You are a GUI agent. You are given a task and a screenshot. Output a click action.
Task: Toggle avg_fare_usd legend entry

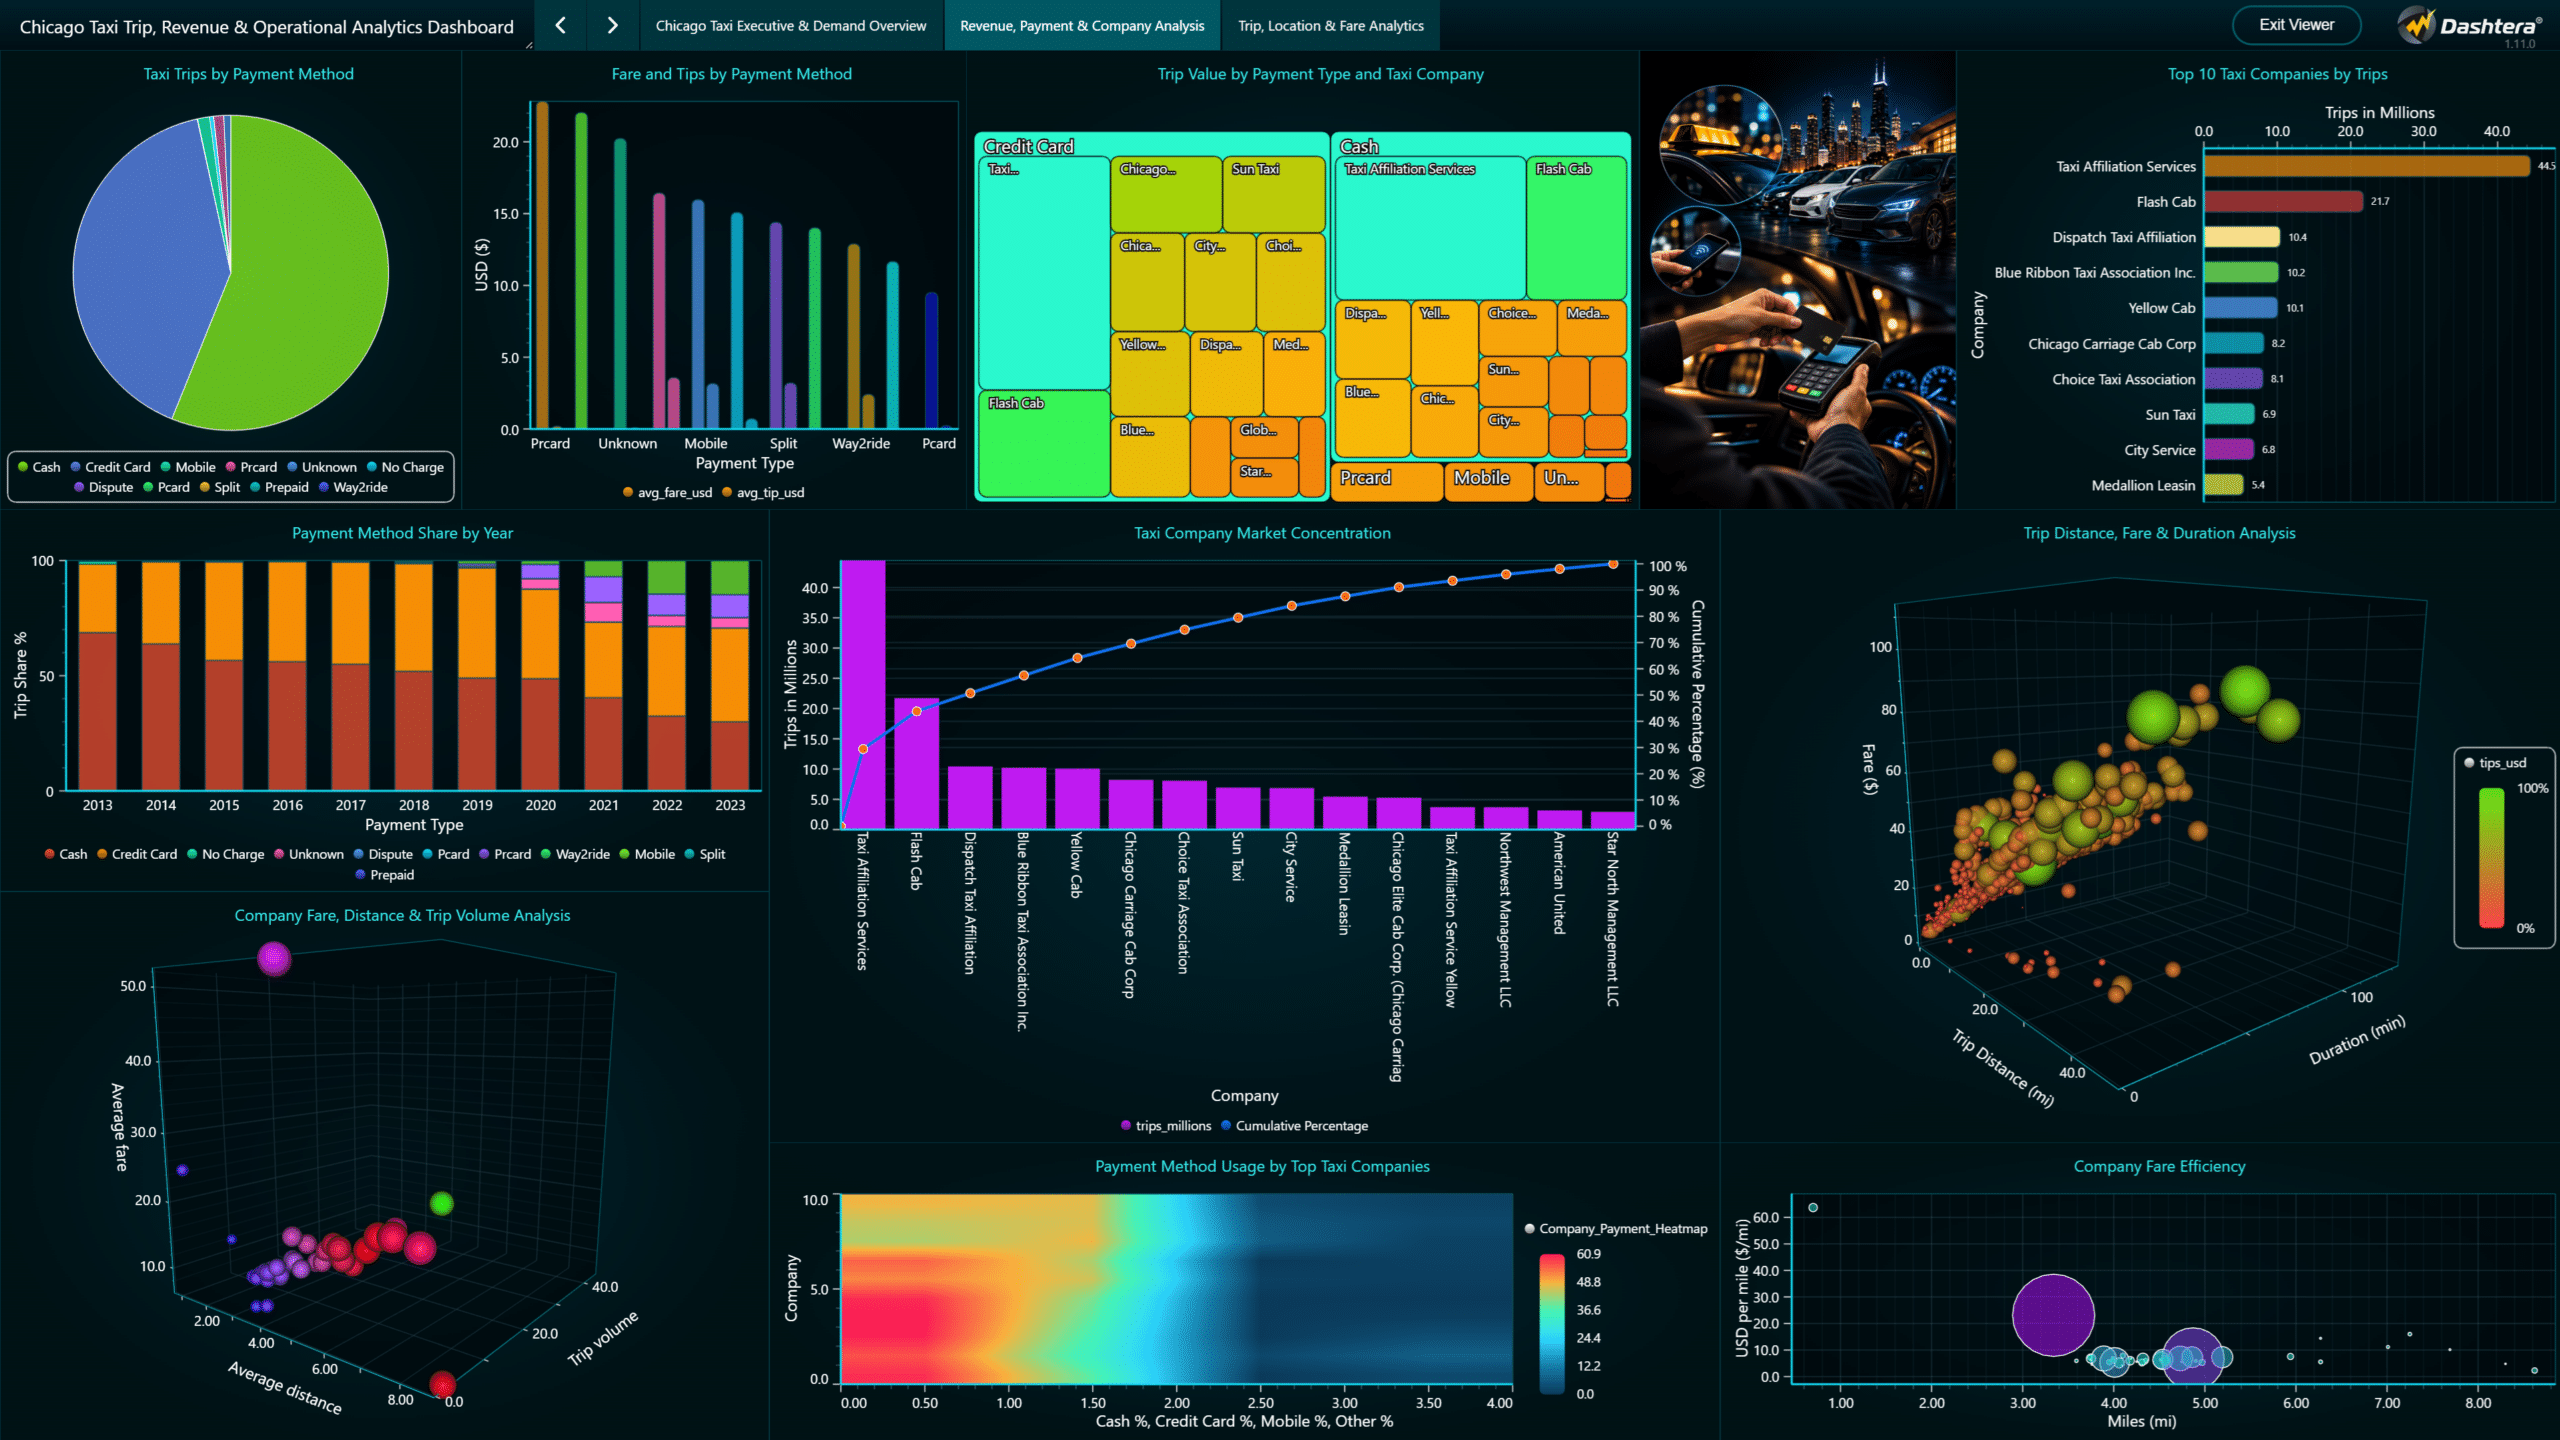pyautogui.click(x=667, y=492)
